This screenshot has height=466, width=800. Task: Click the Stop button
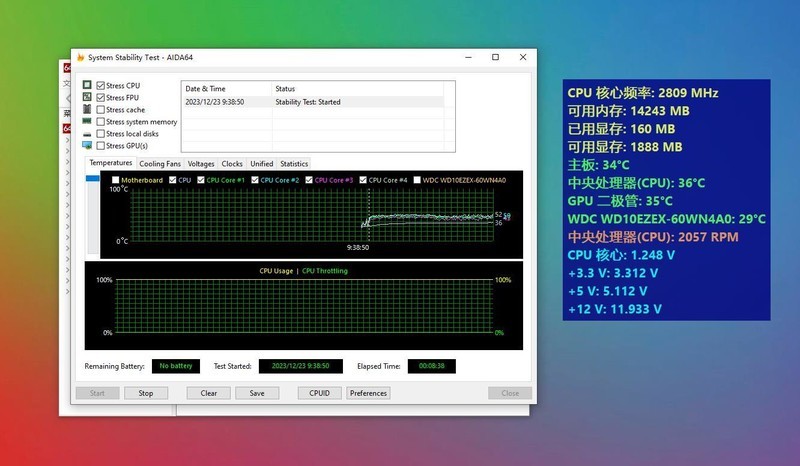pos(146,393)
